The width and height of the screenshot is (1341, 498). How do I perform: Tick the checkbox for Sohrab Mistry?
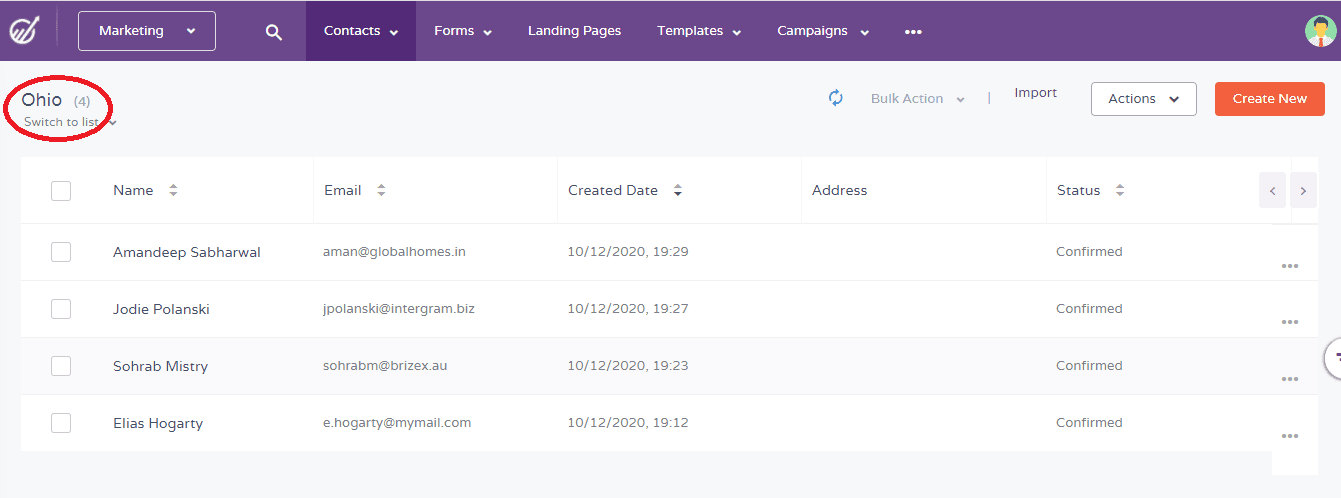(x=61, y=366)
